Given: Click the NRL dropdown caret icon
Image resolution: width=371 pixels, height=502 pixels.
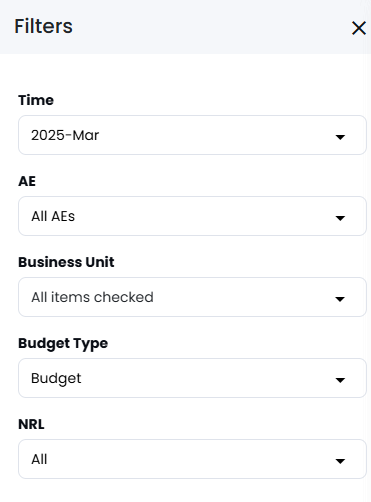Looking at the screenshot, I should [340, 461].
